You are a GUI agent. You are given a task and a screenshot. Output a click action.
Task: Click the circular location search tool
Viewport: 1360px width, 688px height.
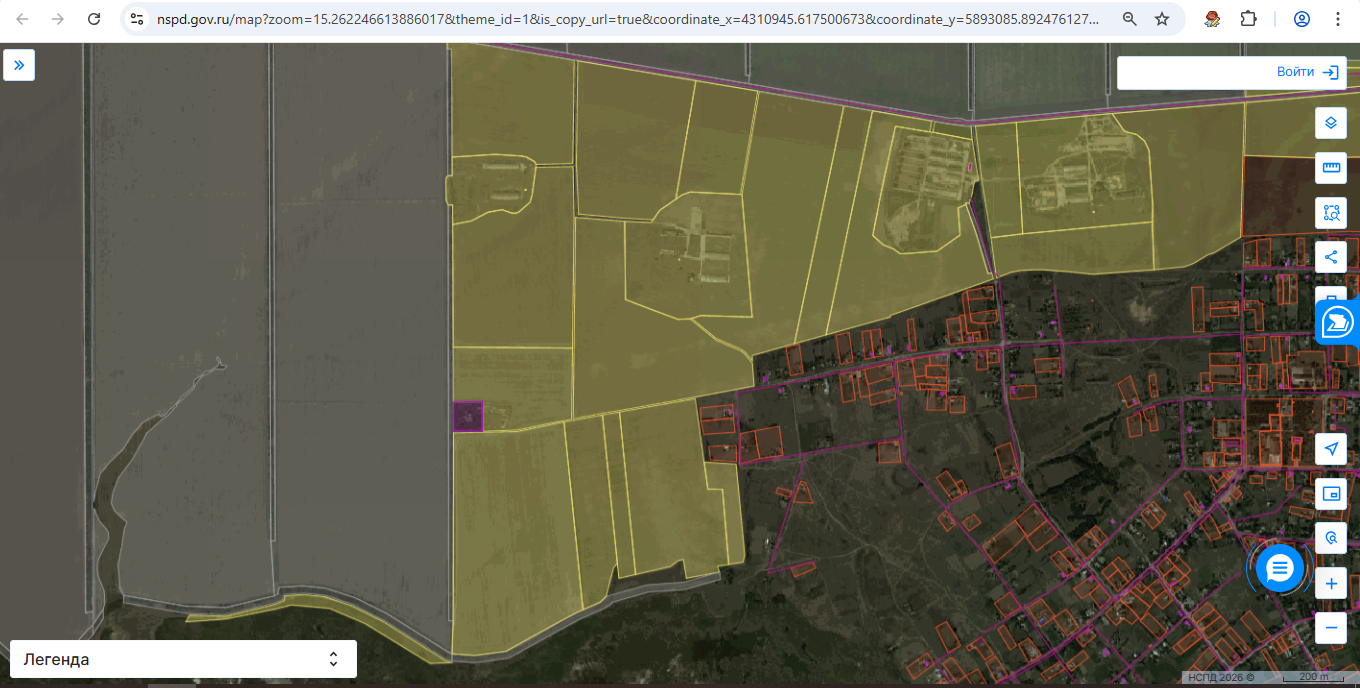pos(1331,538)
